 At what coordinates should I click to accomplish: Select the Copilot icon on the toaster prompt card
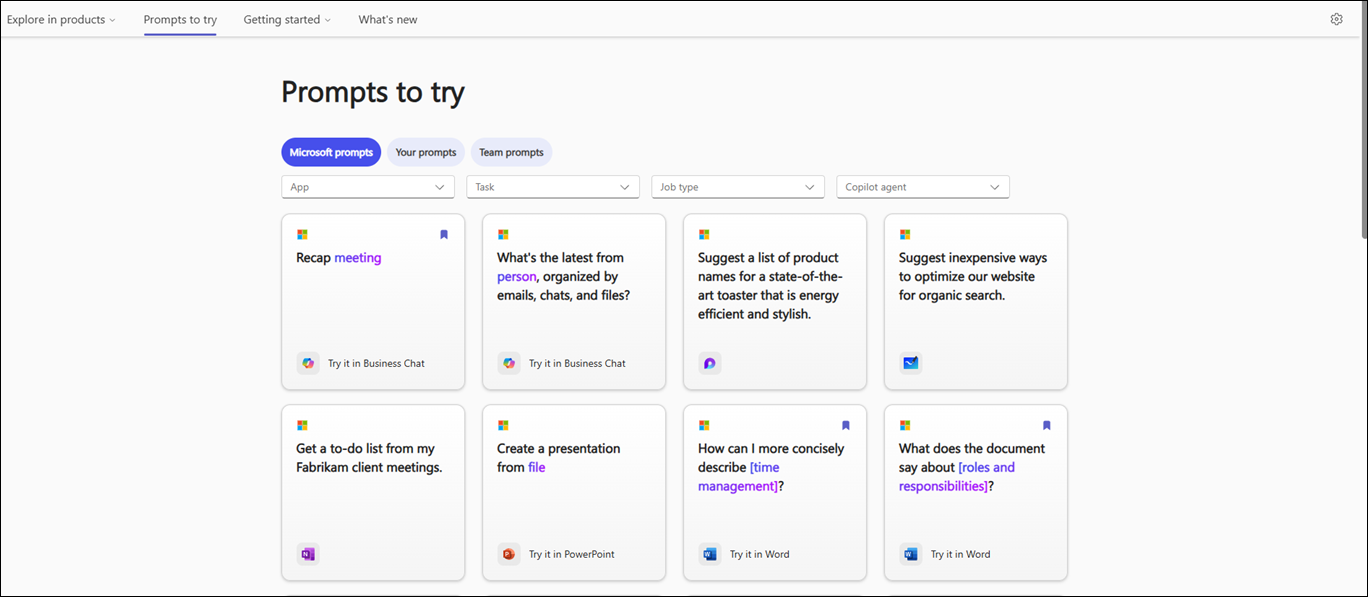coord(709,363)
